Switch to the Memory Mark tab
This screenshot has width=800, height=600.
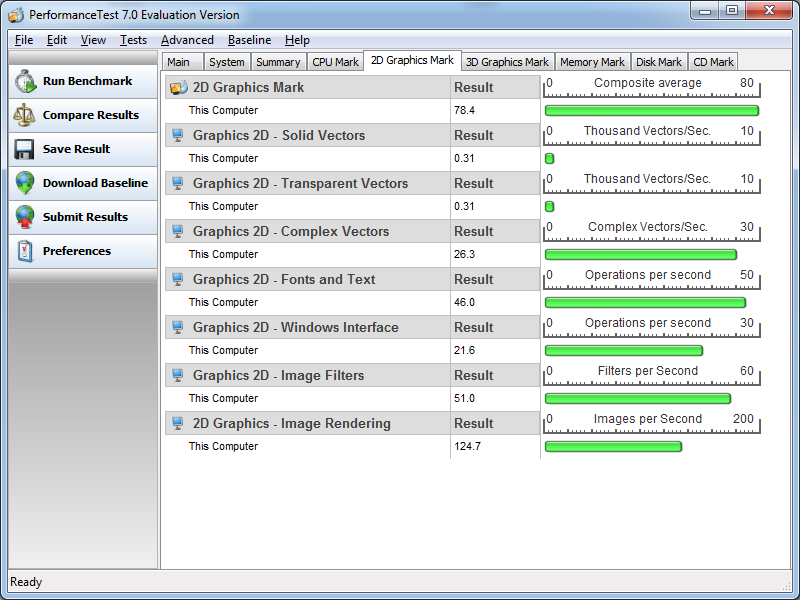[x=592, y=62]
